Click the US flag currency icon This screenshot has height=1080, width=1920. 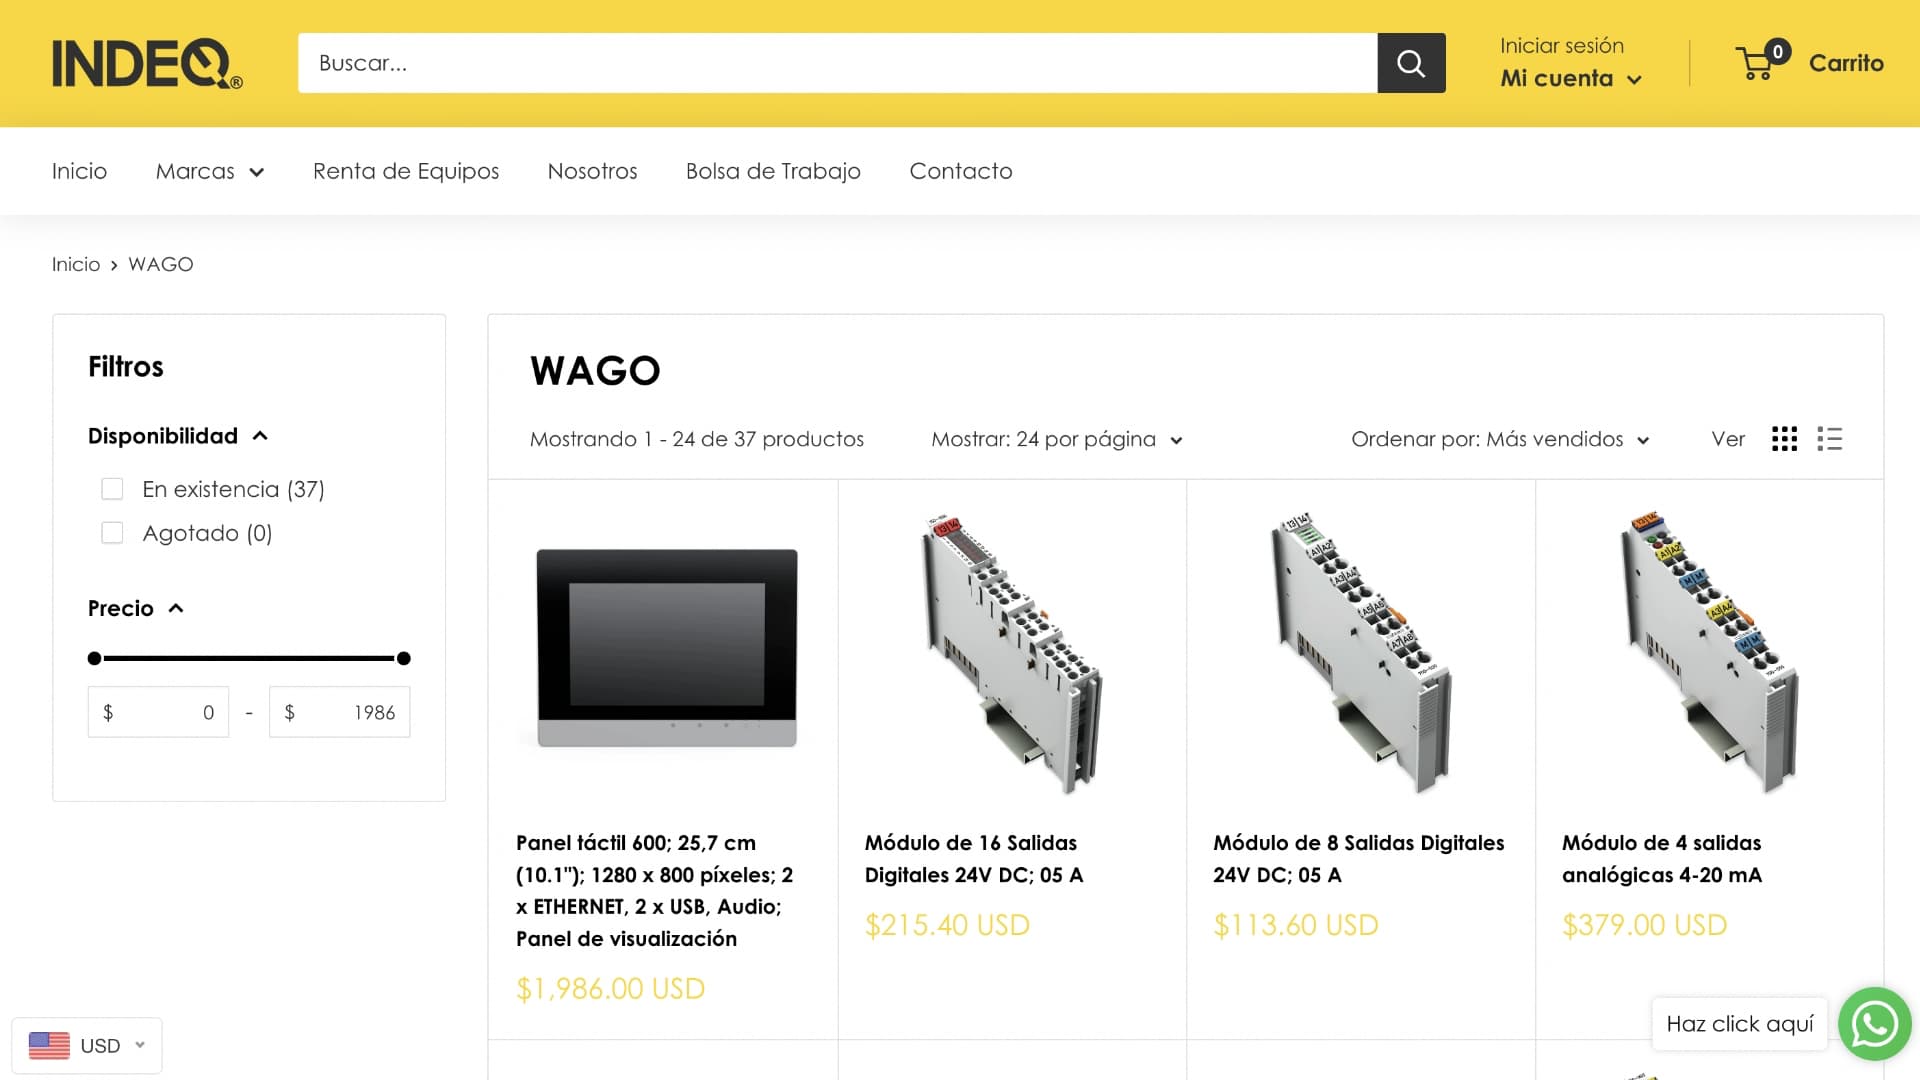tap(49, 1045)
